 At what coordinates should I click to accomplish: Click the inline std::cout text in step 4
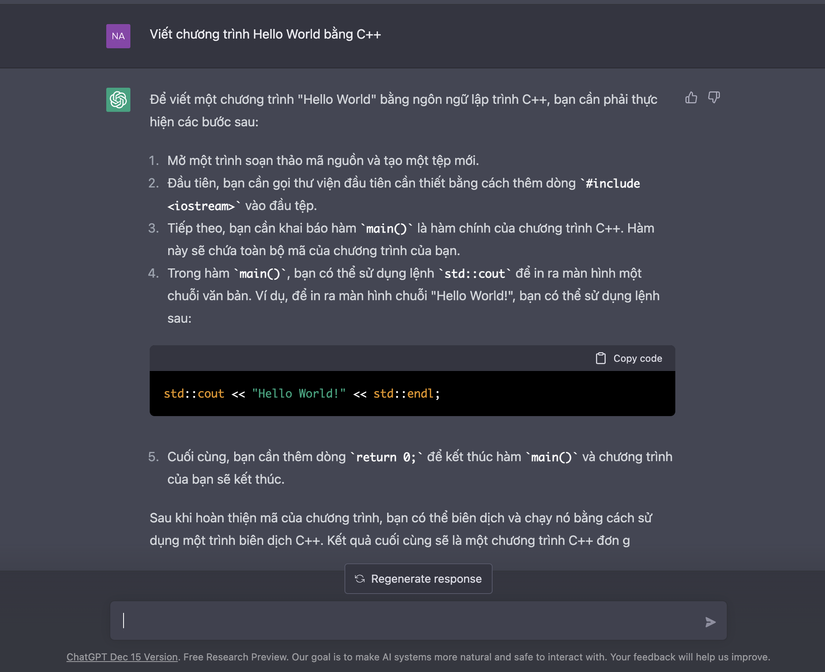click(477, 273)
